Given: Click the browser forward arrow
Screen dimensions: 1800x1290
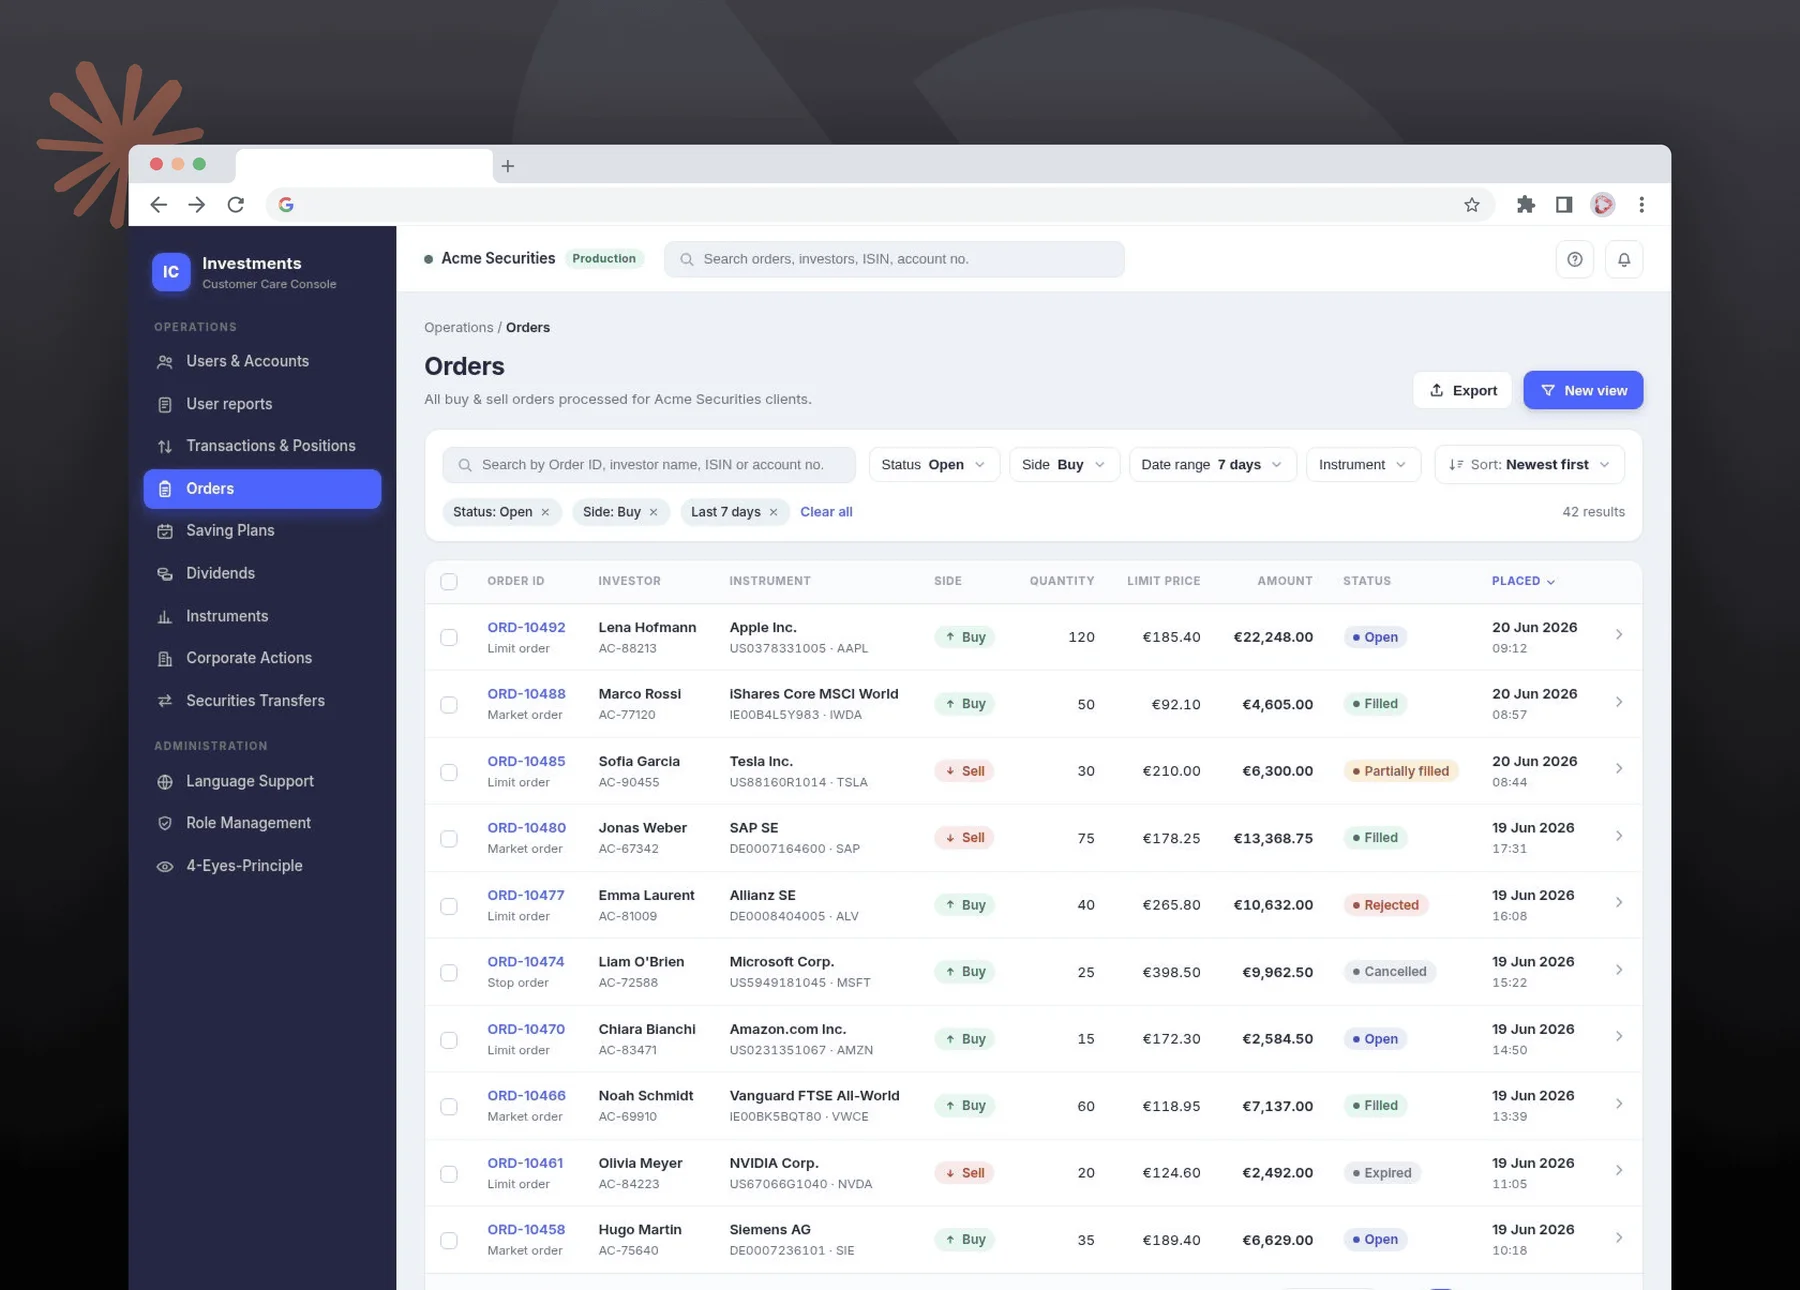Looking at the screenshot, I should 197,205.
